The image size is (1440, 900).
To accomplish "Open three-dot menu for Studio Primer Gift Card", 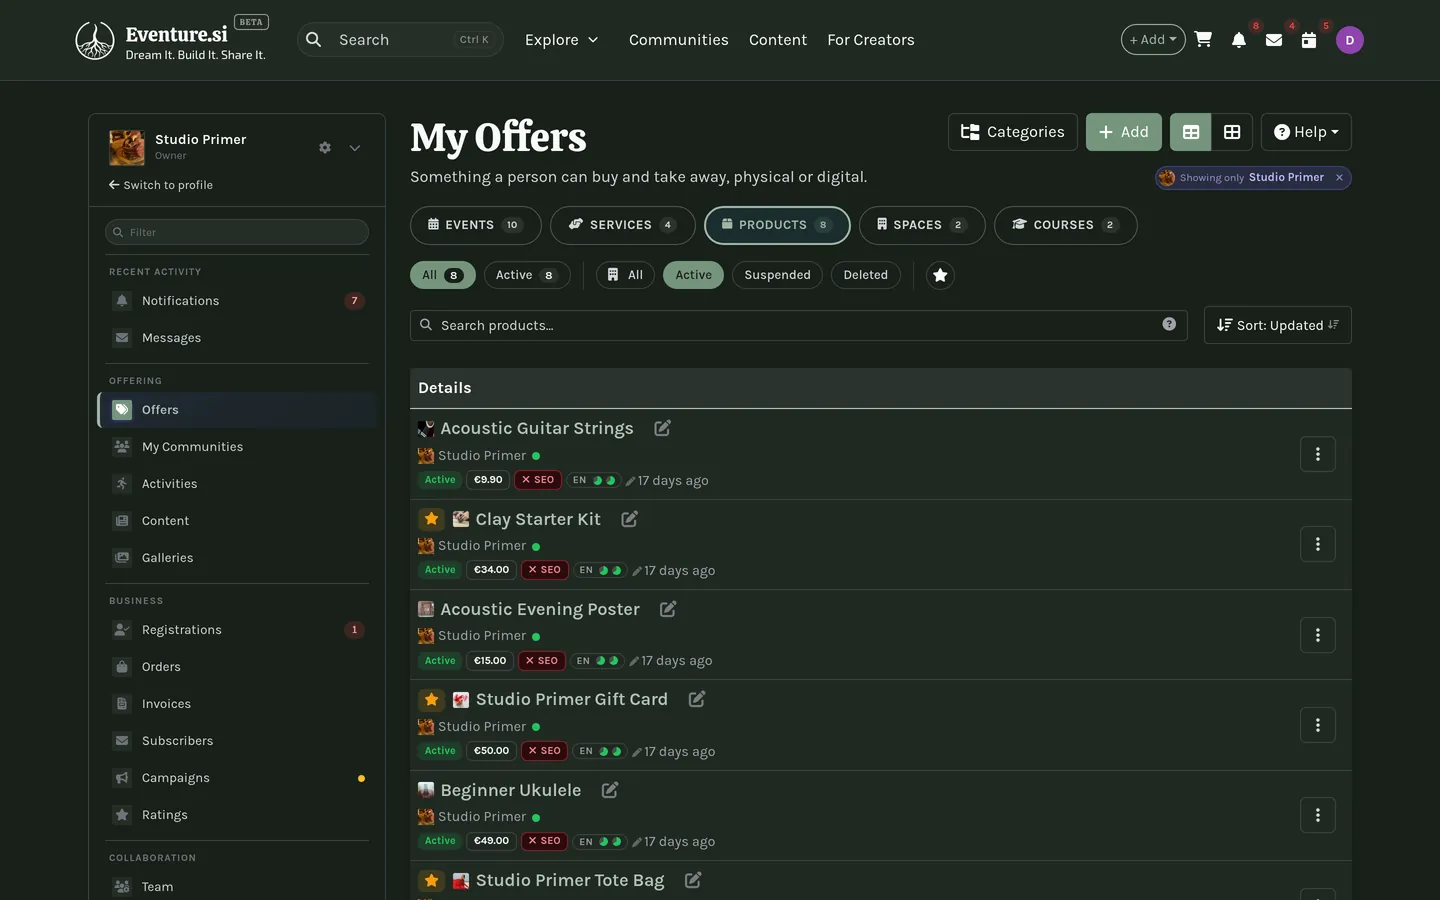I will 1318,725.
